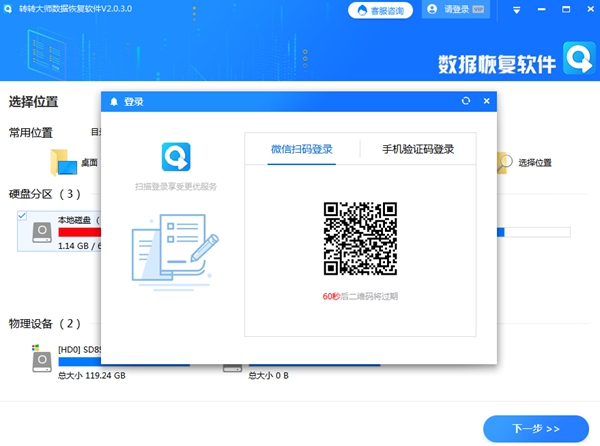
Task: Click the 60秒后二维码将过期 notice
Action: tap(360, 296)
